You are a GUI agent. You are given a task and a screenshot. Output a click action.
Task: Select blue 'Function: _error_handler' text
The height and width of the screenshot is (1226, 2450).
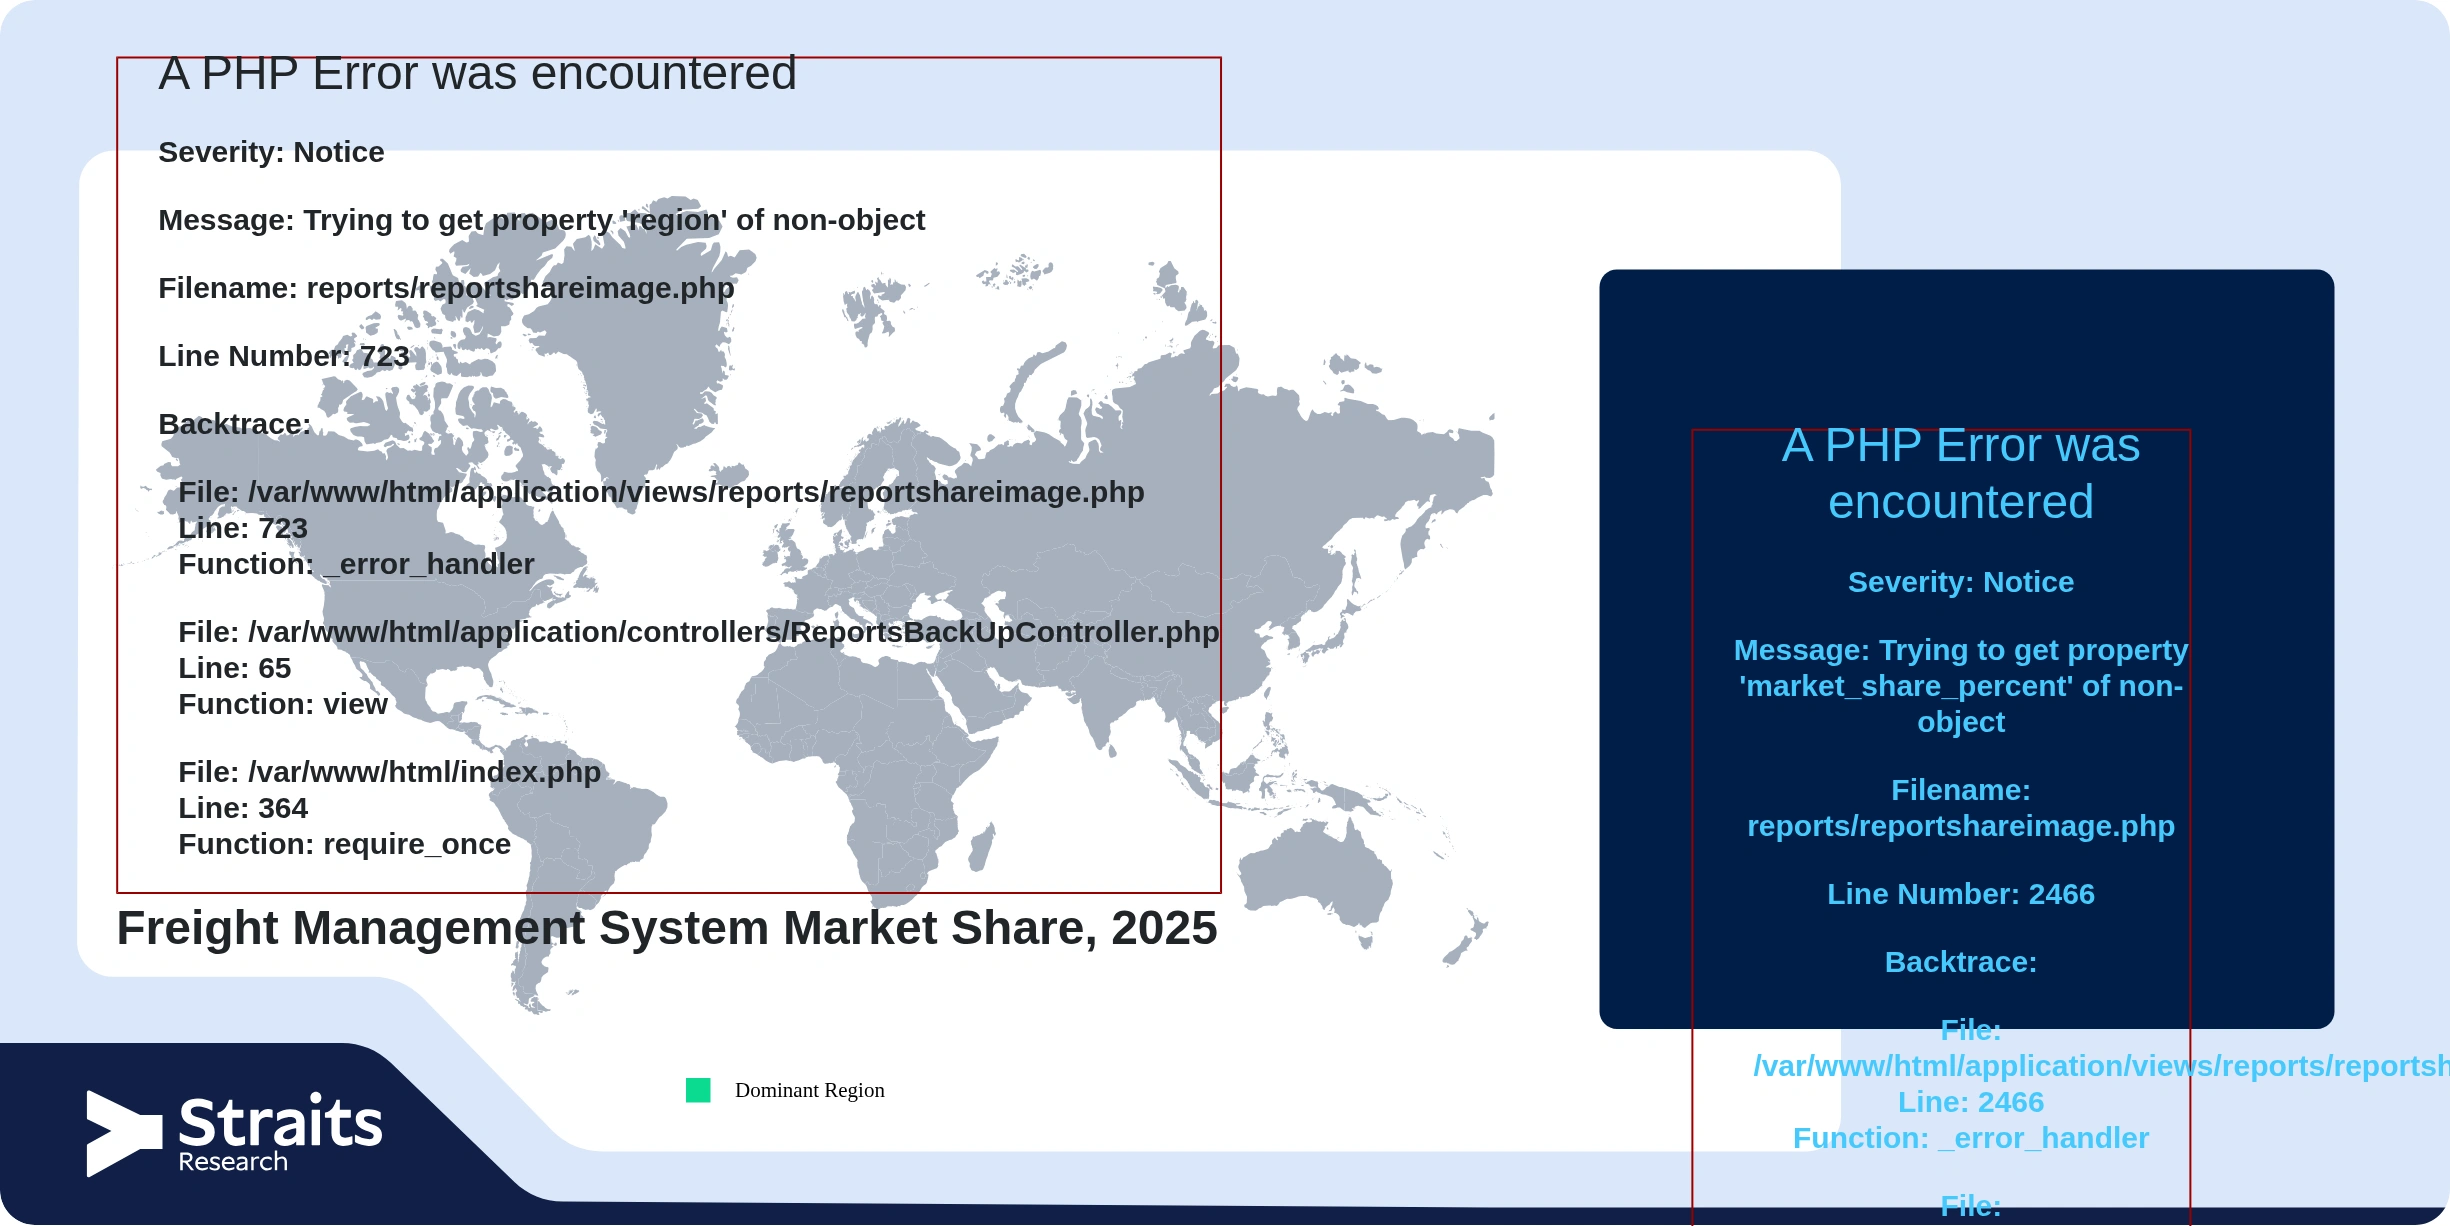click(x=1971, y=1138)
